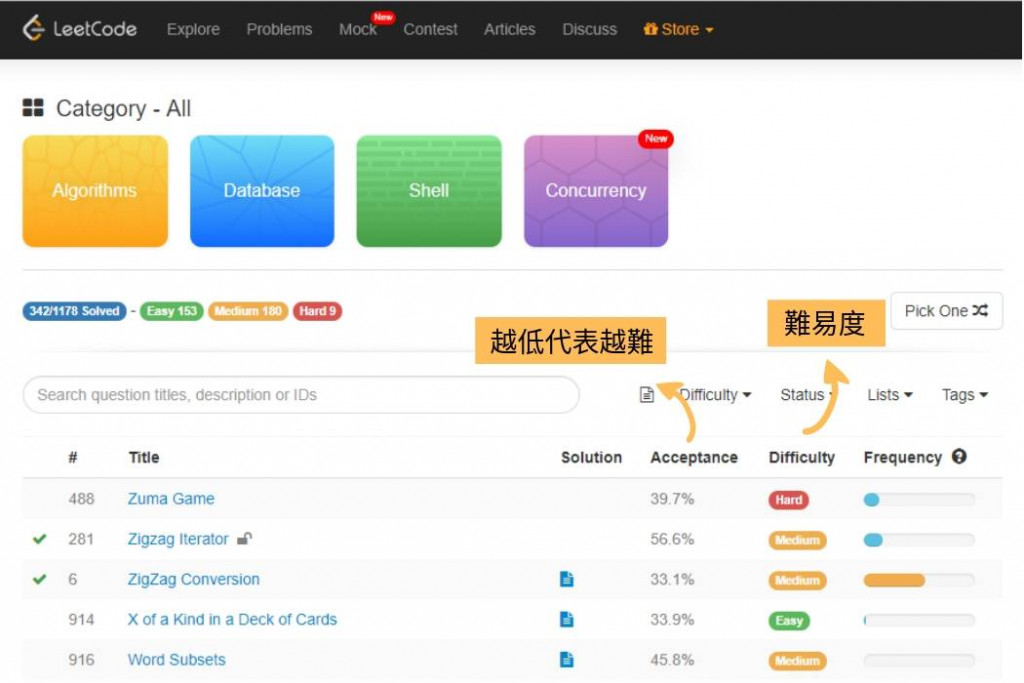This screenshot has height=683, width=1024.
Task: Open the Contest page
Action: [x=430, y=29]
